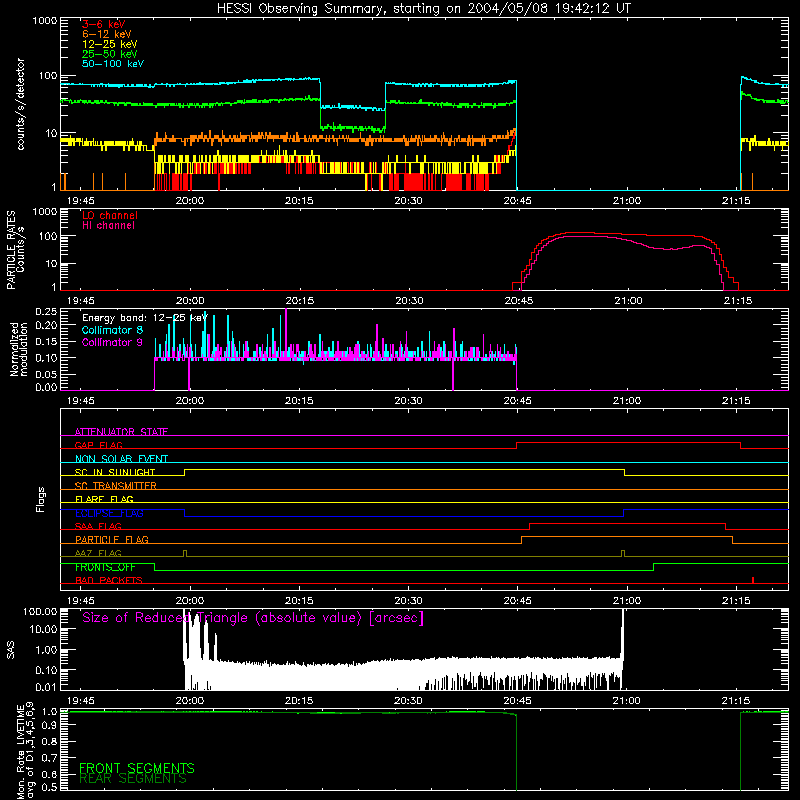Viewport: 800px width, 800px height.
Task: Click the HI channel legend label
Action: coord(109,226)
